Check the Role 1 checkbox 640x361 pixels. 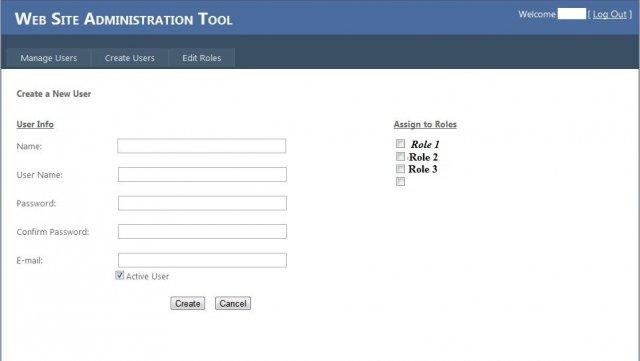click(400, 144)
